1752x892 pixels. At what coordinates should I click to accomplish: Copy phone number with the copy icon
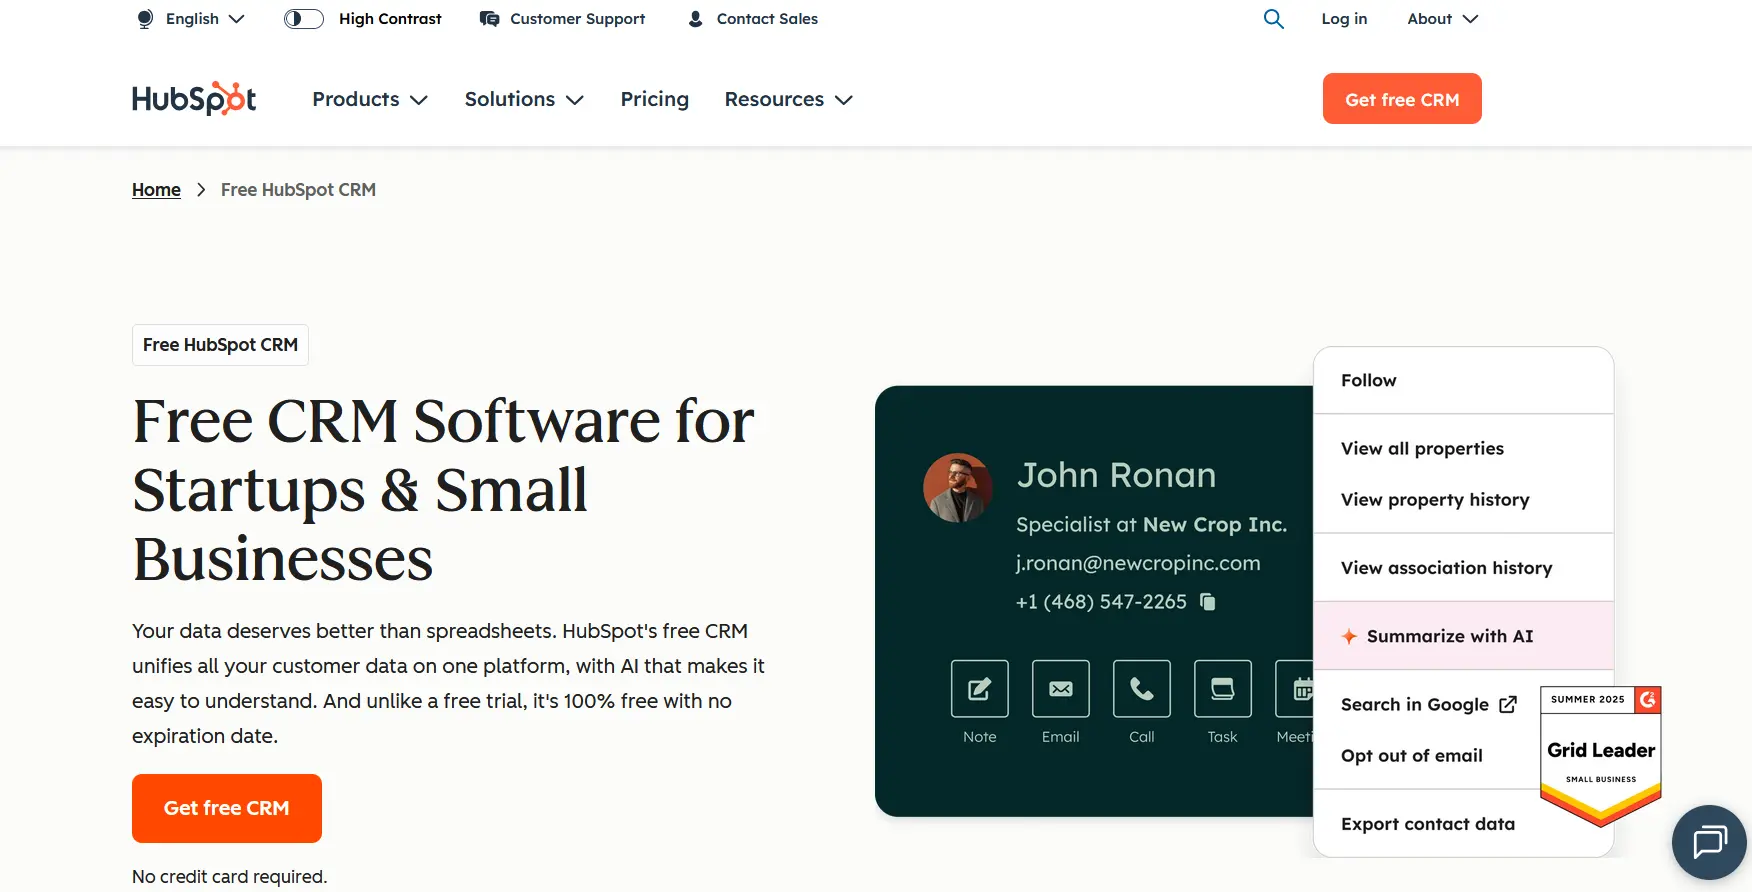pyautogui.click(x=1208, y=601)
